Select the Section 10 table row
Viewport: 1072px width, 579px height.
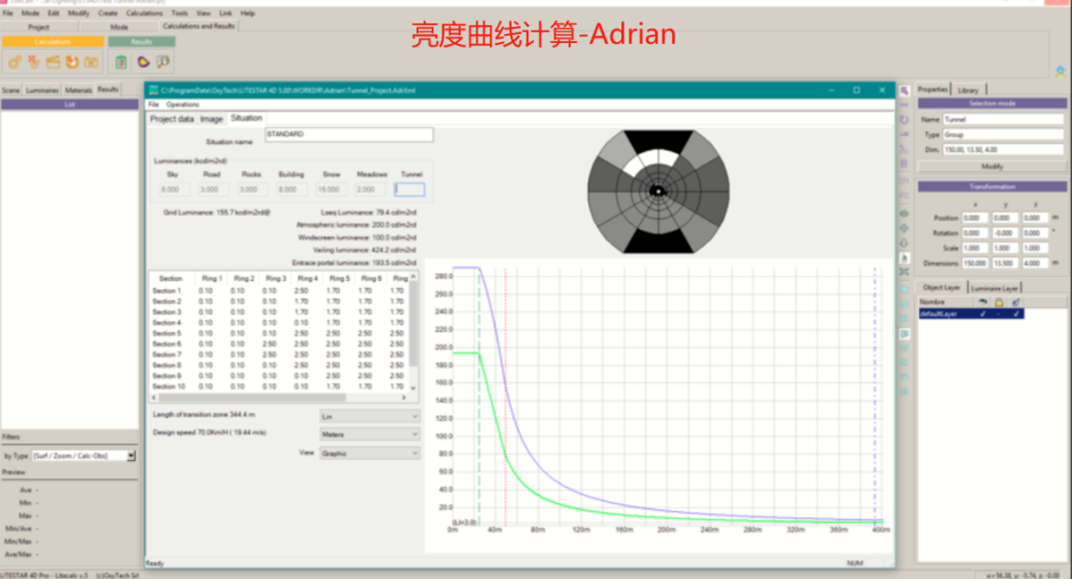pos(279,386)
